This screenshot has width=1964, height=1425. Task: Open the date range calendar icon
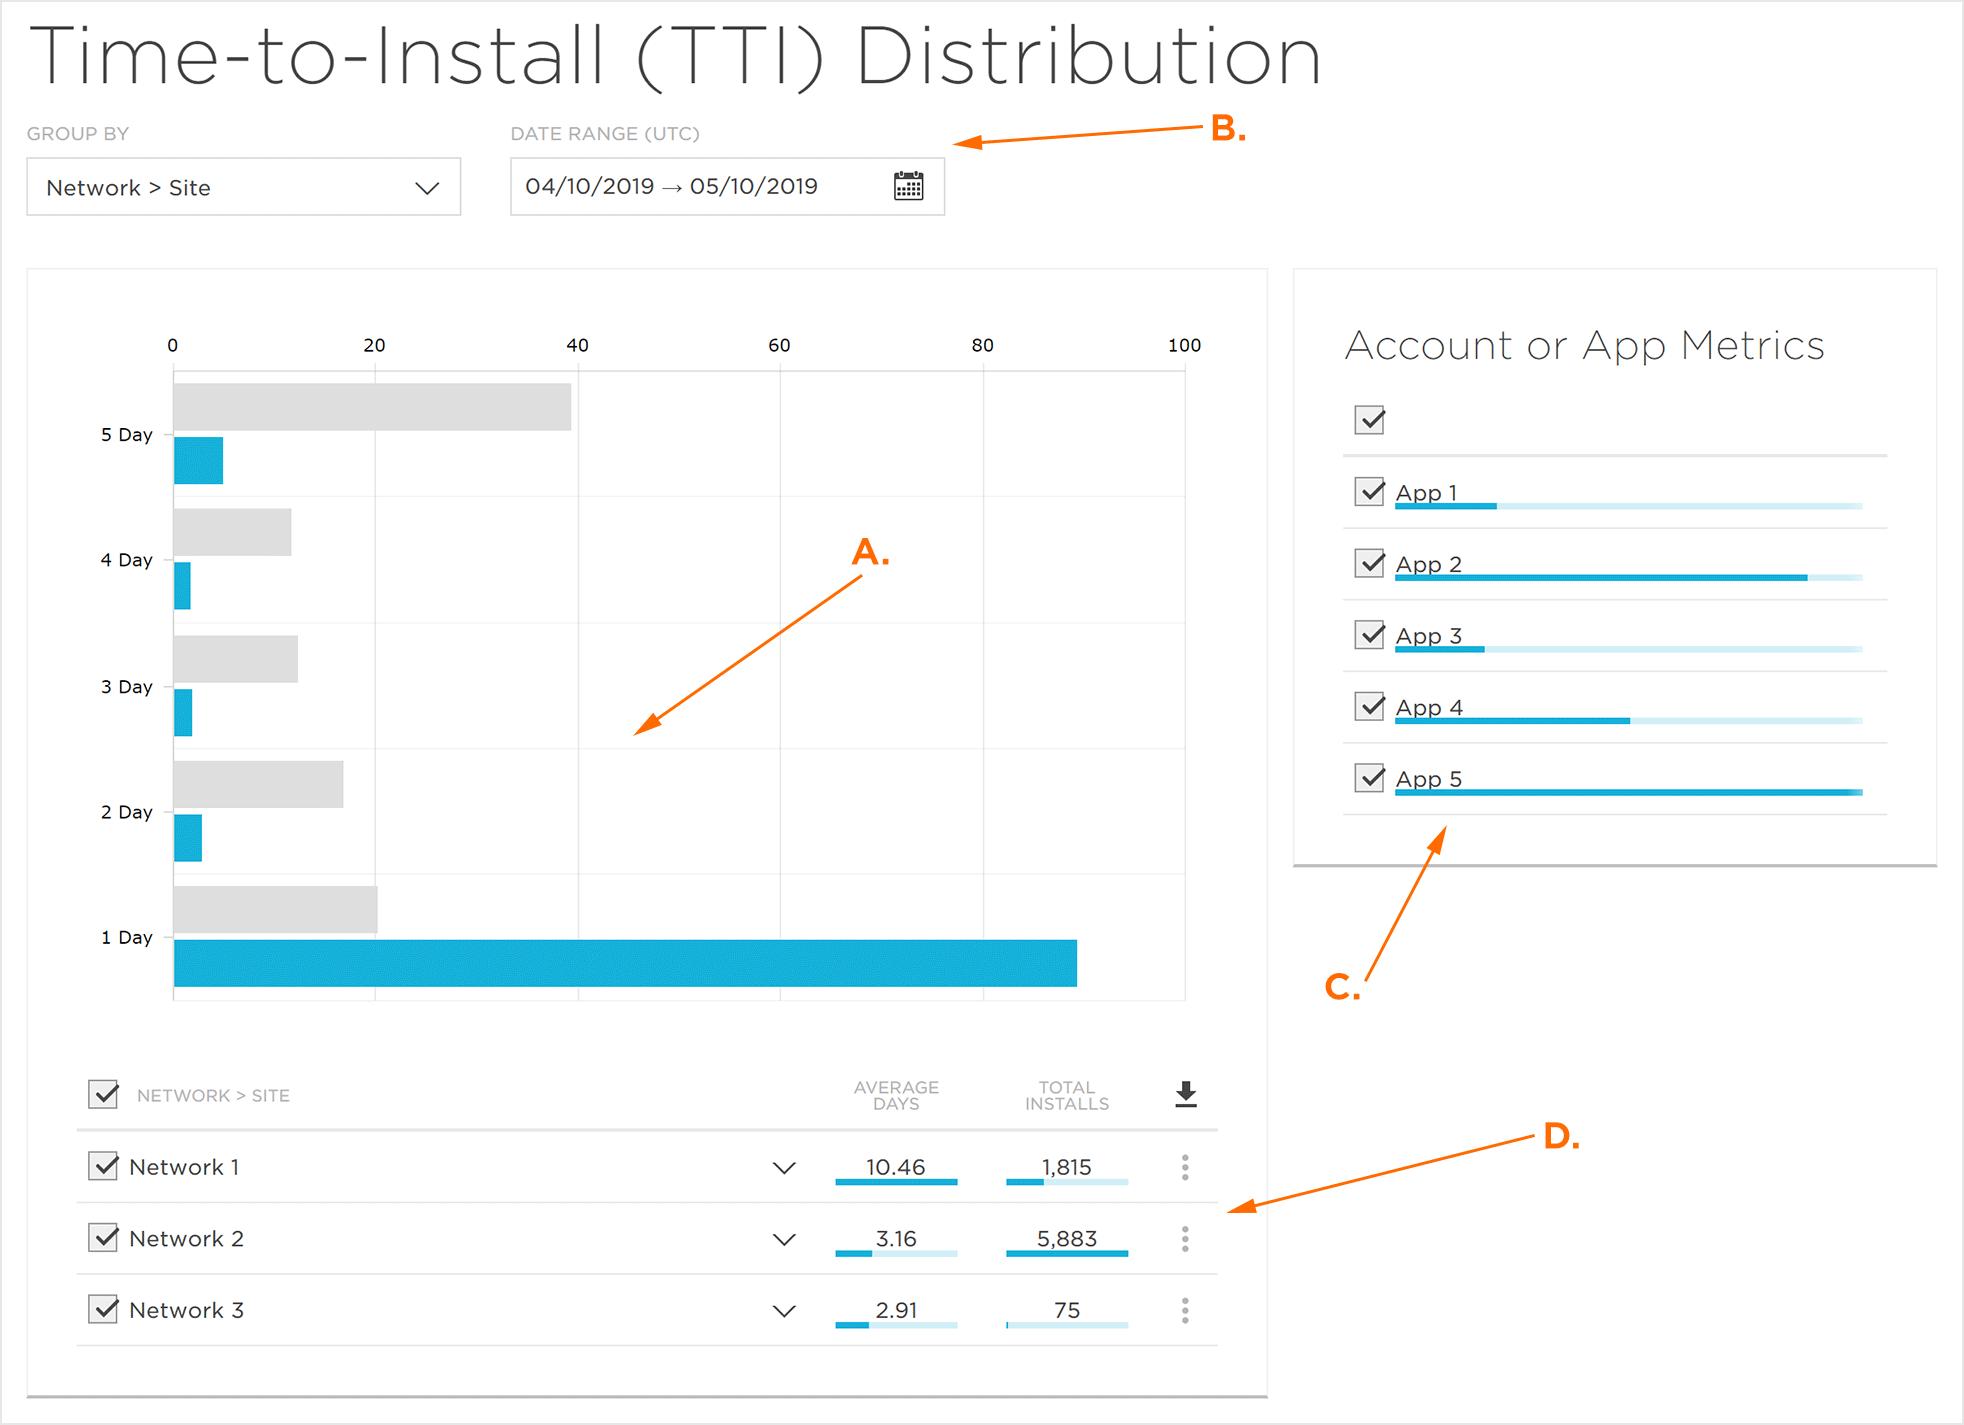pos(908,186)
